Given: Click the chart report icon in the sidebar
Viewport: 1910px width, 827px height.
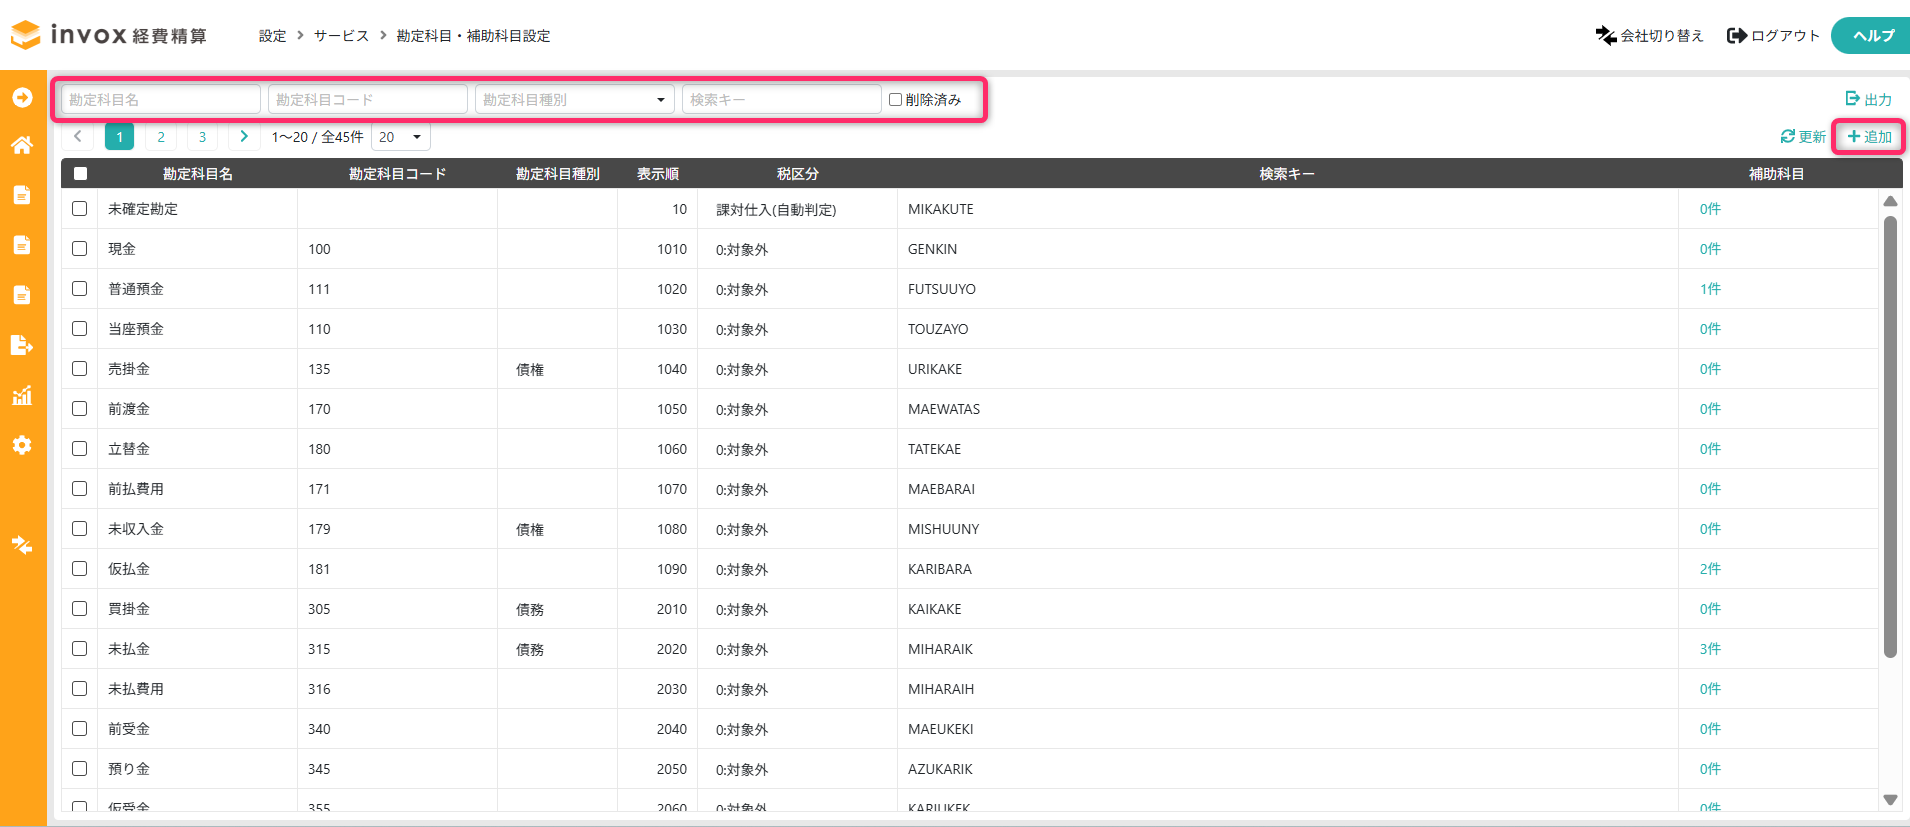Looking at the screenshot, I should pyautogui.click(x=22, y=395).
